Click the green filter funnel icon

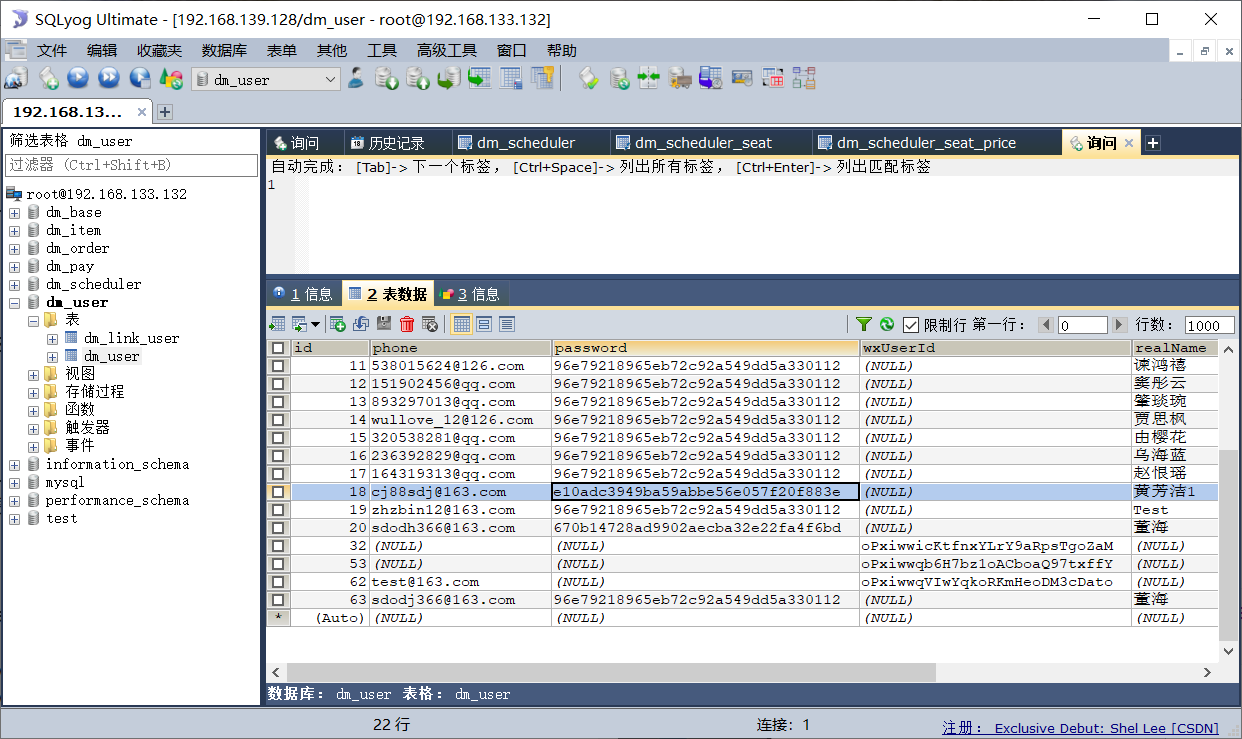(864, 324)
